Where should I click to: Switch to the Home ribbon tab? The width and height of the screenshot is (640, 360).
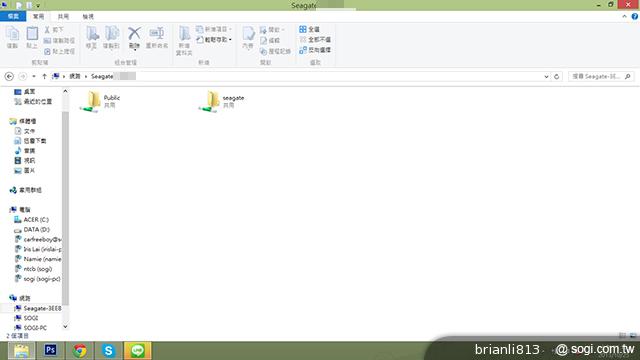coord(38,16)
